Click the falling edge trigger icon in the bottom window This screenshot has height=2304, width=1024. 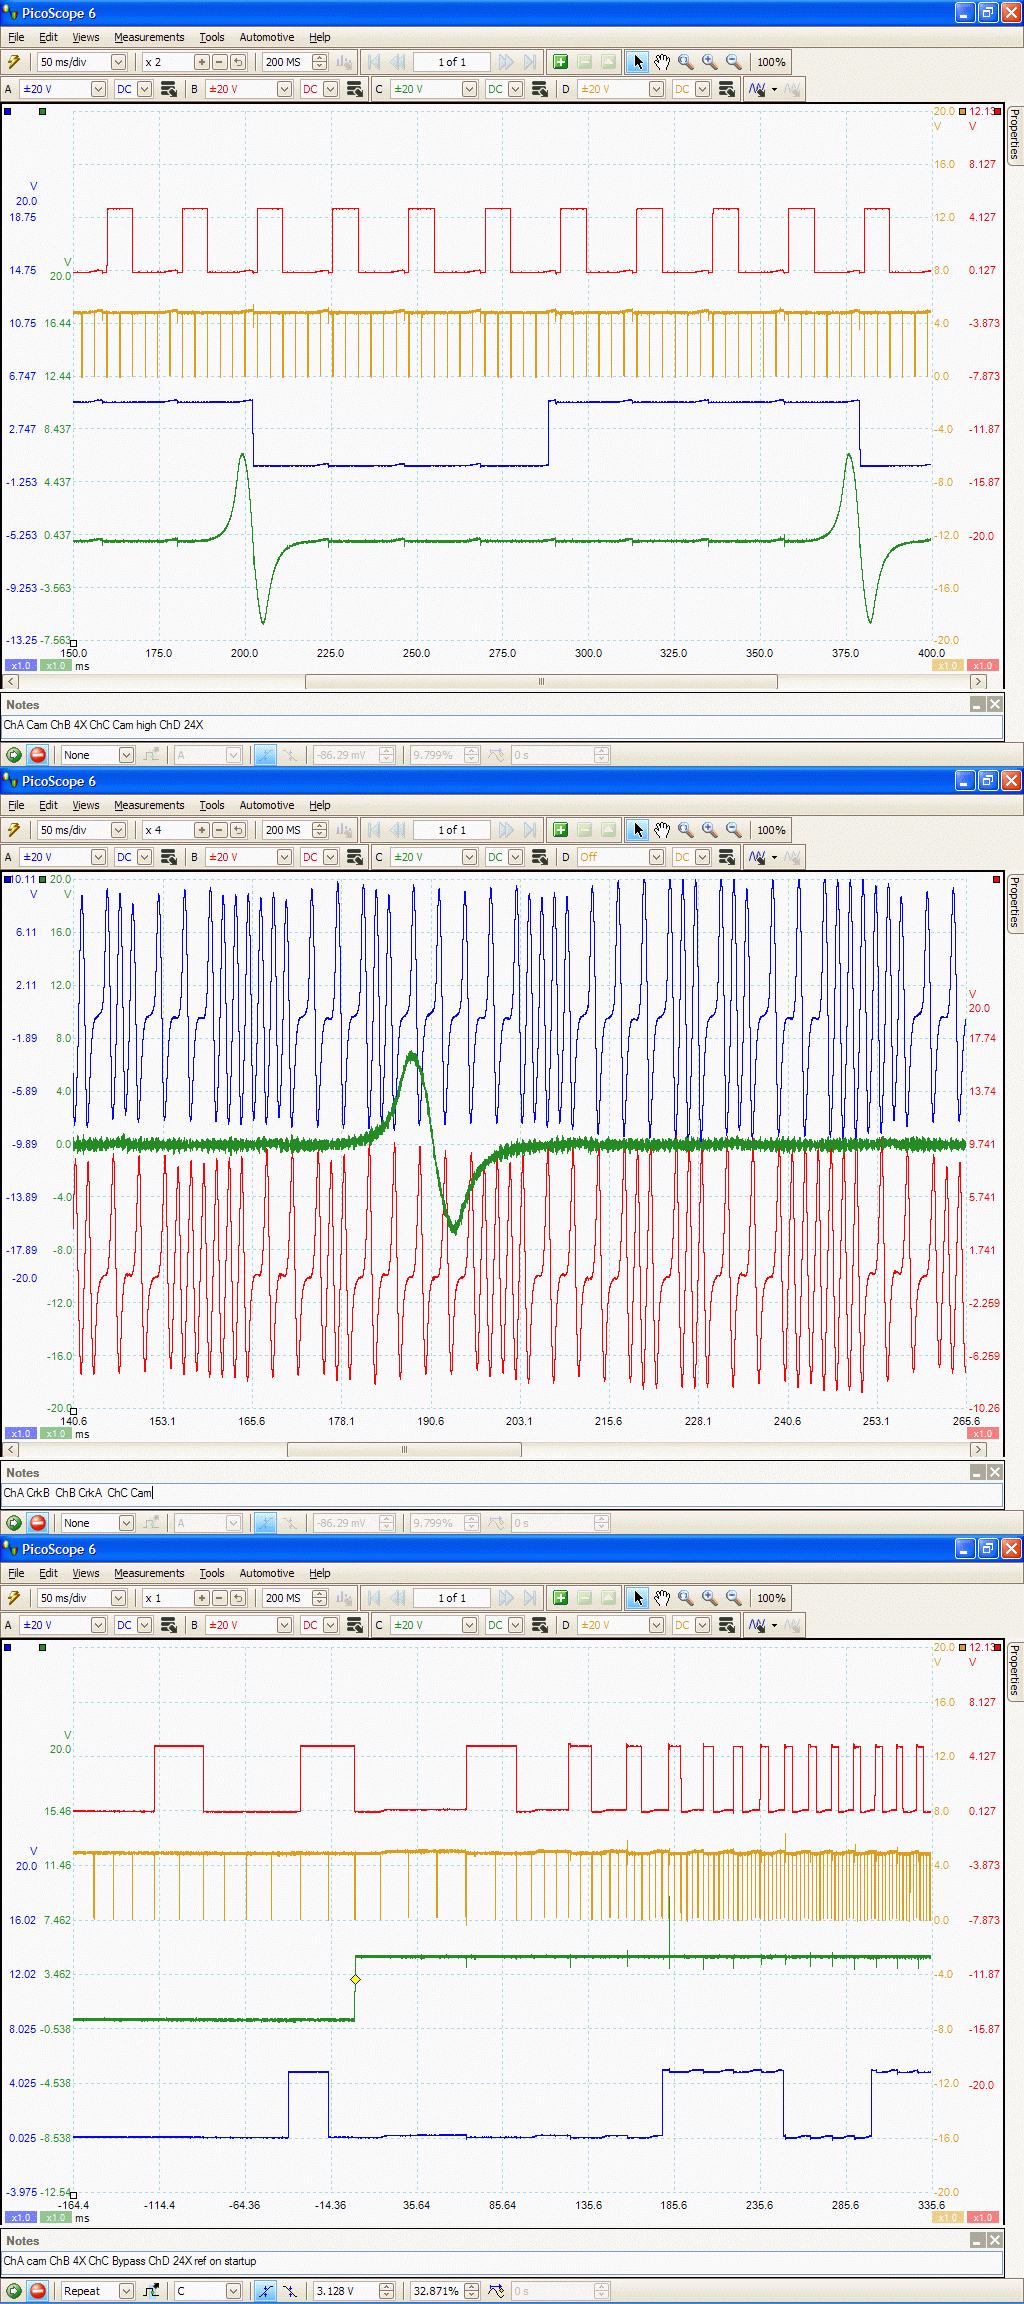289,2291
